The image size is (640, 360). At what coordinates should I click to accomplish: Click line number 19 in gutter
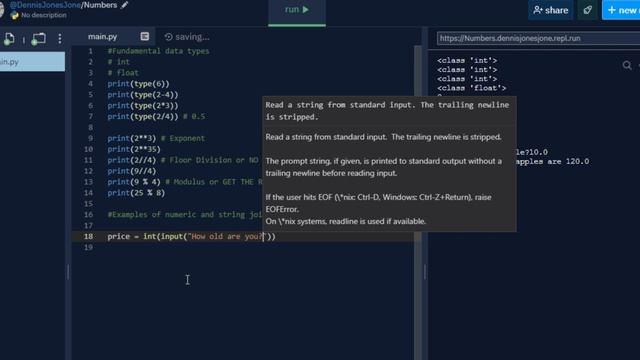(x=88, y=247)
